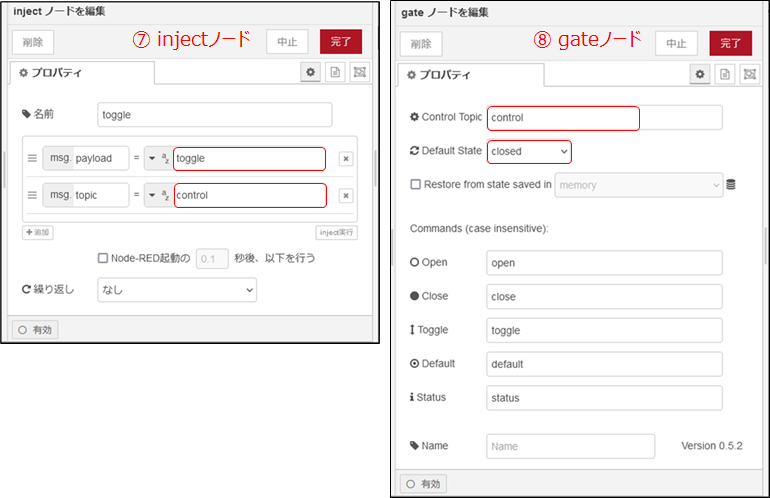Open inject node settings gear icon
Image resolution: width=770 pixels, height=498 pixels.
coord(311,73)
